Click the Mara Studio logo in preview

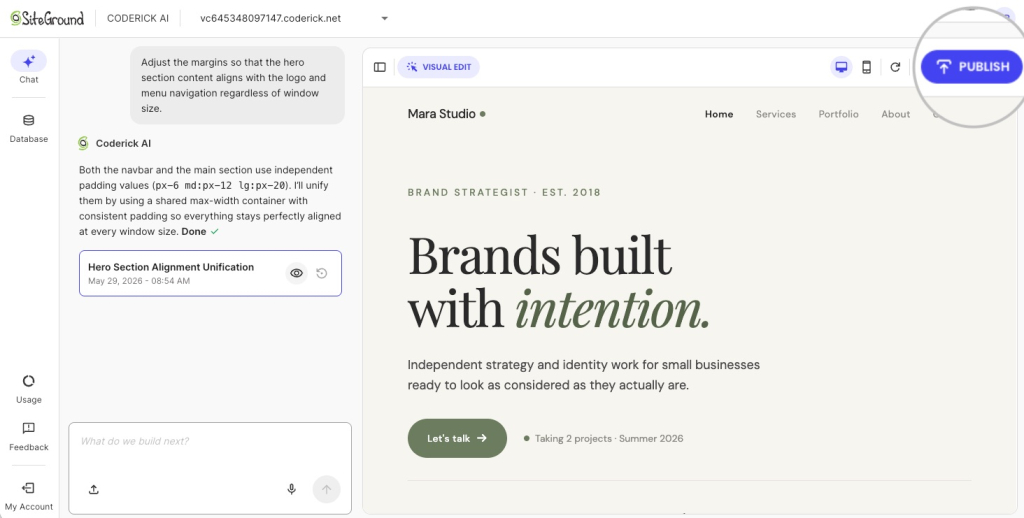(447, 114)
